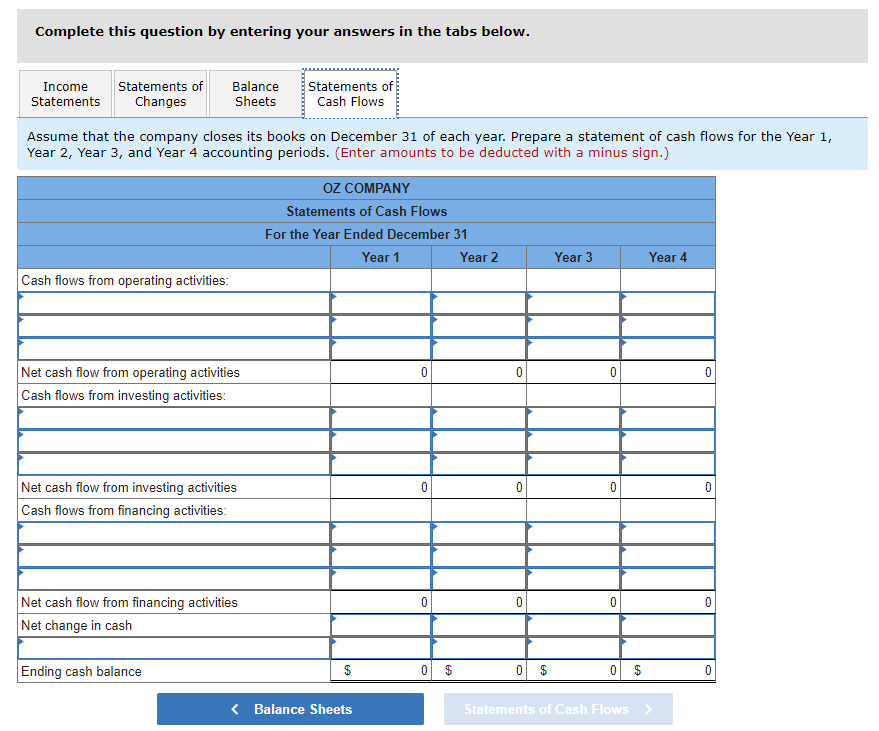Image resolution: width=879 pixels, height=731 pixels.
Task: Open second financing activities label dropdown
Action: [174, 556]
